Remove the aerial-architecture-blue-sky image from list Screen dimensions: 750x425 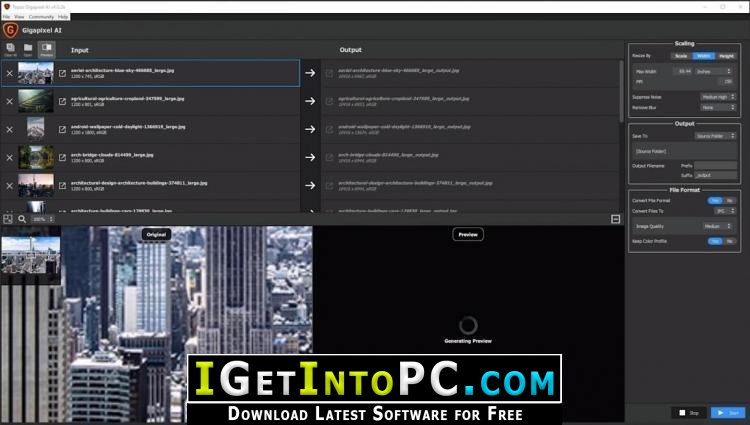pos(10,73)
